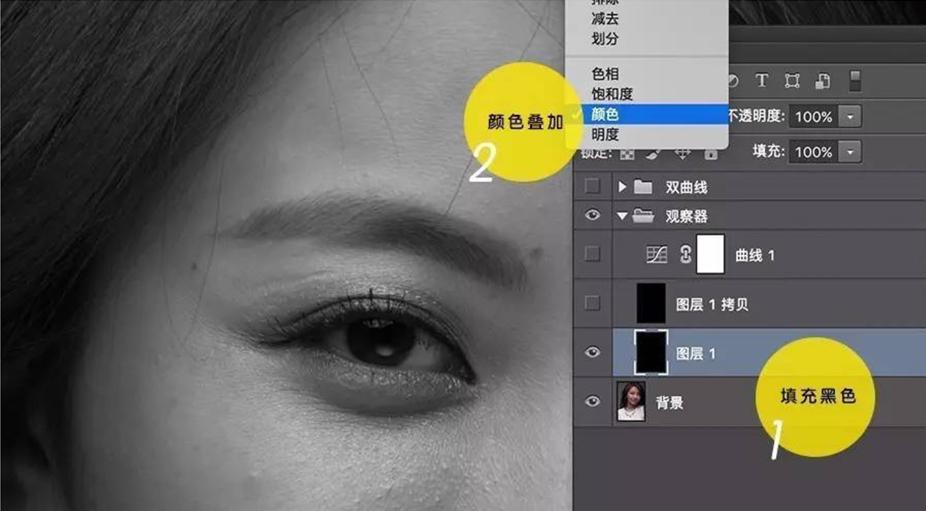
Task: Select the 曲线 1 white mask thumbnail
Action: click(710, 254)
